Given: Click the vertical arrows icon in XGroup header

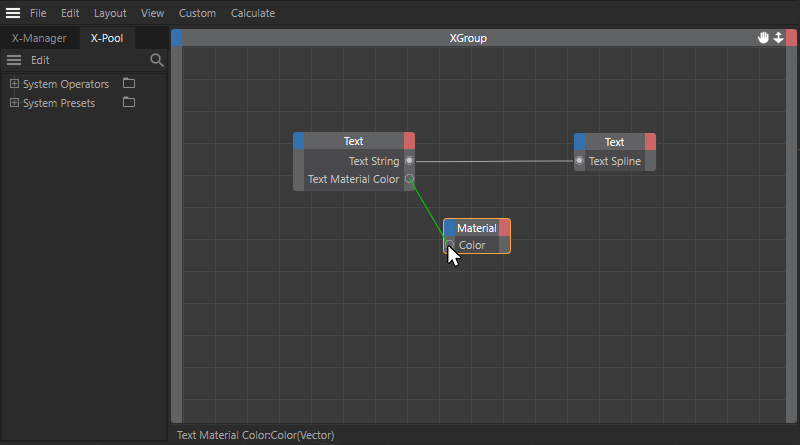Looking at the screenshot, I should coord(778,38).
